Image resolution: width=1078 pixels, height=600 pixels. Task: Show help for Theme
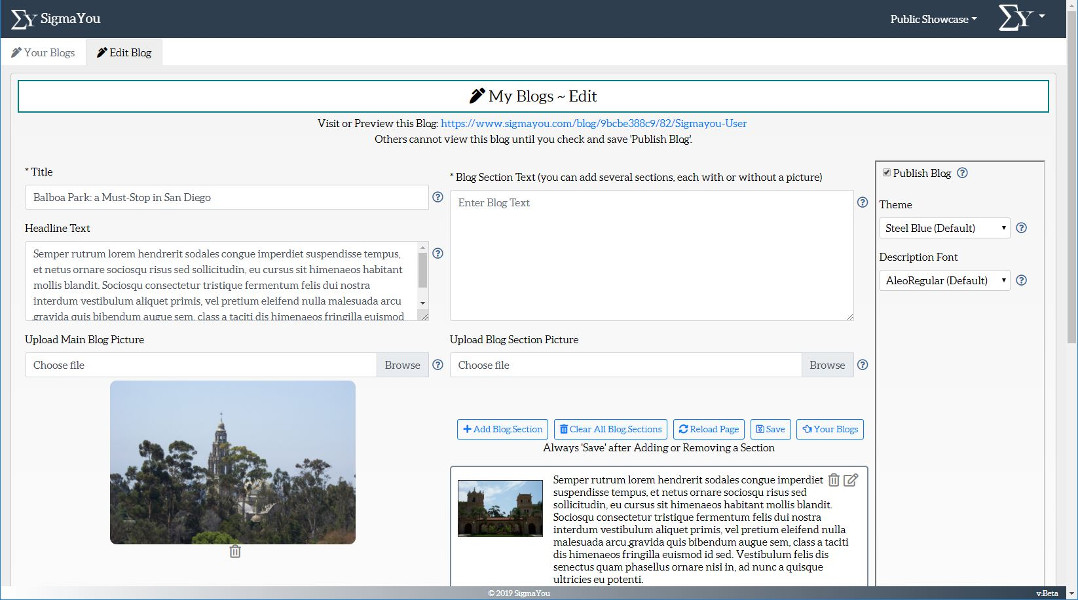(1022, 228)
